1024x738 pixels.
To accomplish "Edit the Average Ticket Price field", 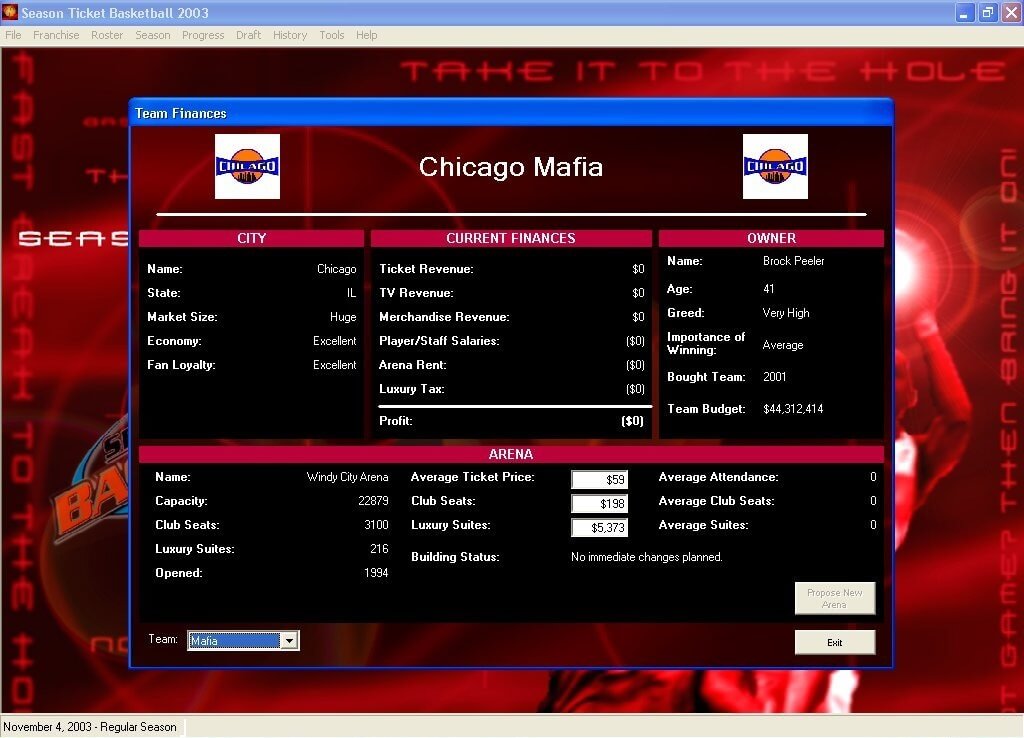I will (x=600, y=479).
